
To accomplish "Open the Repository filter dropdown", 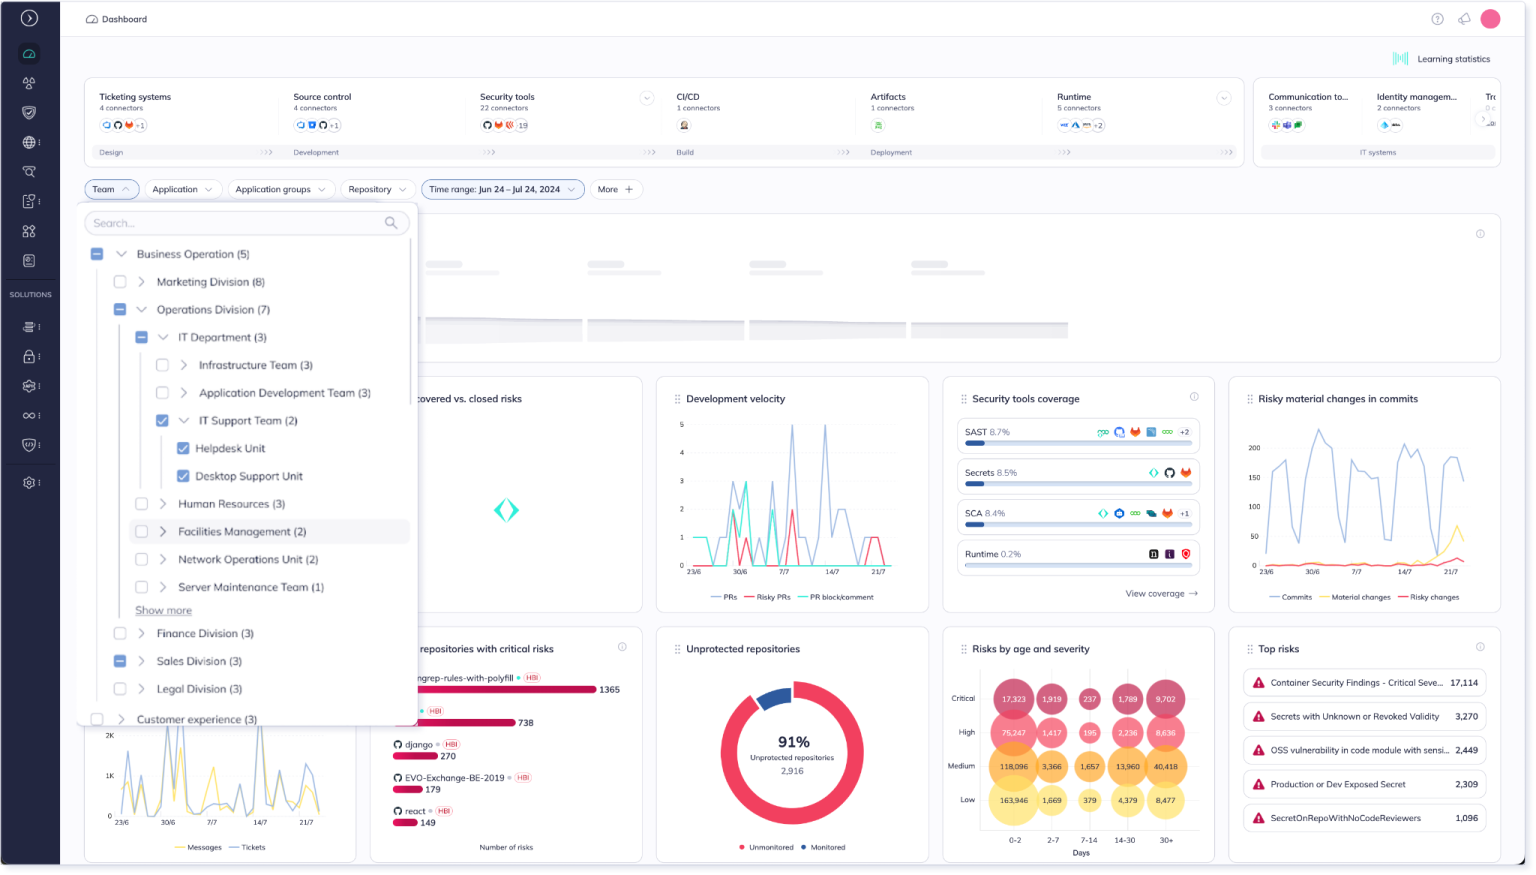I will tap(377, 189).
